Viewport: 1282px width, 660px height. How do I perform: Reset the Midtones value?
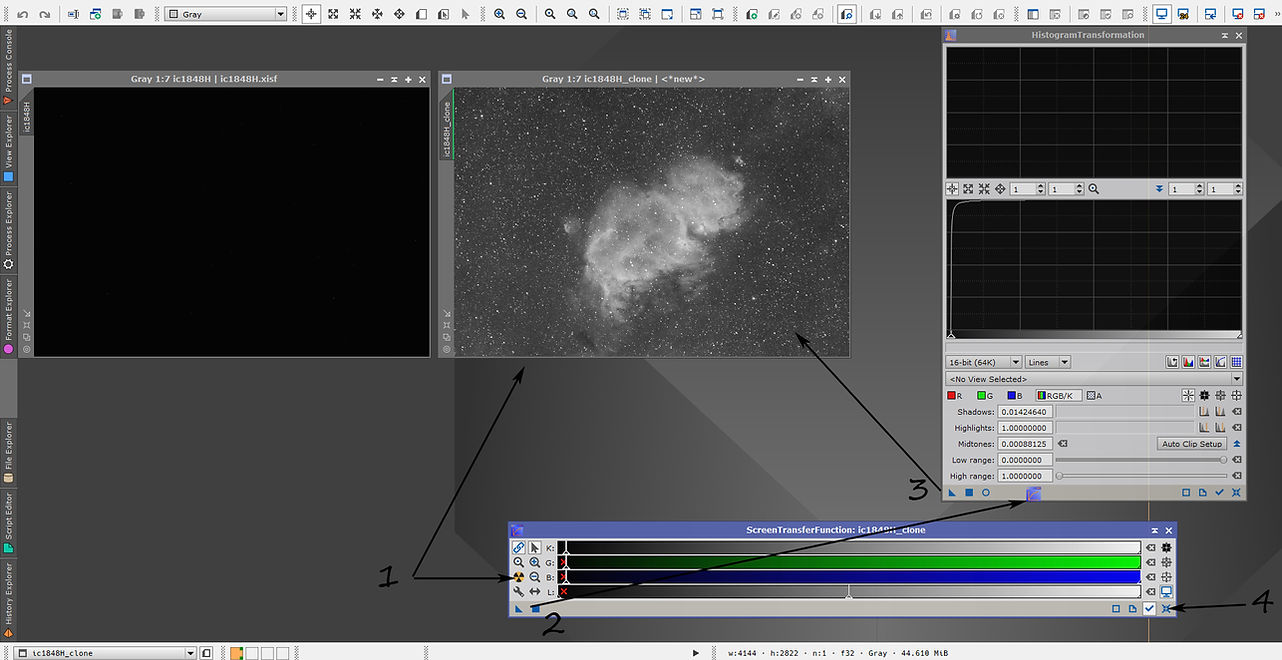tap(1063, 444)
